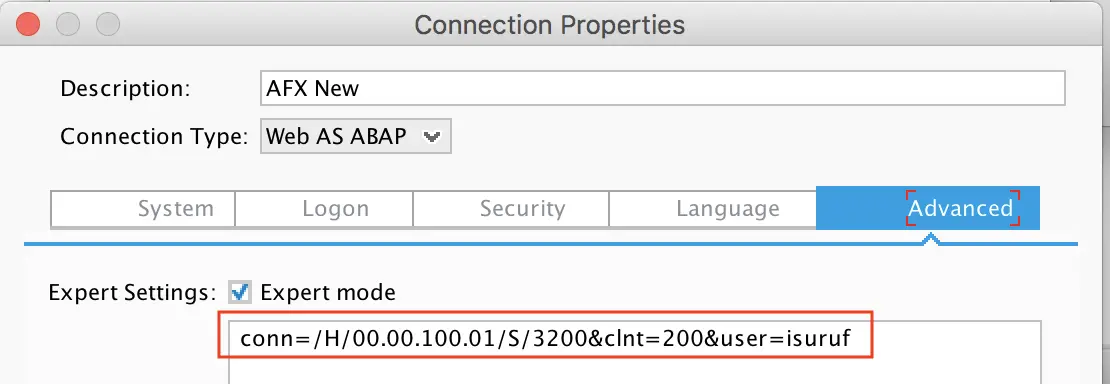Screen dimensions: 1110x384
Task: Uncheck the Expert mode checkbox
Action: tap(240, 291)
